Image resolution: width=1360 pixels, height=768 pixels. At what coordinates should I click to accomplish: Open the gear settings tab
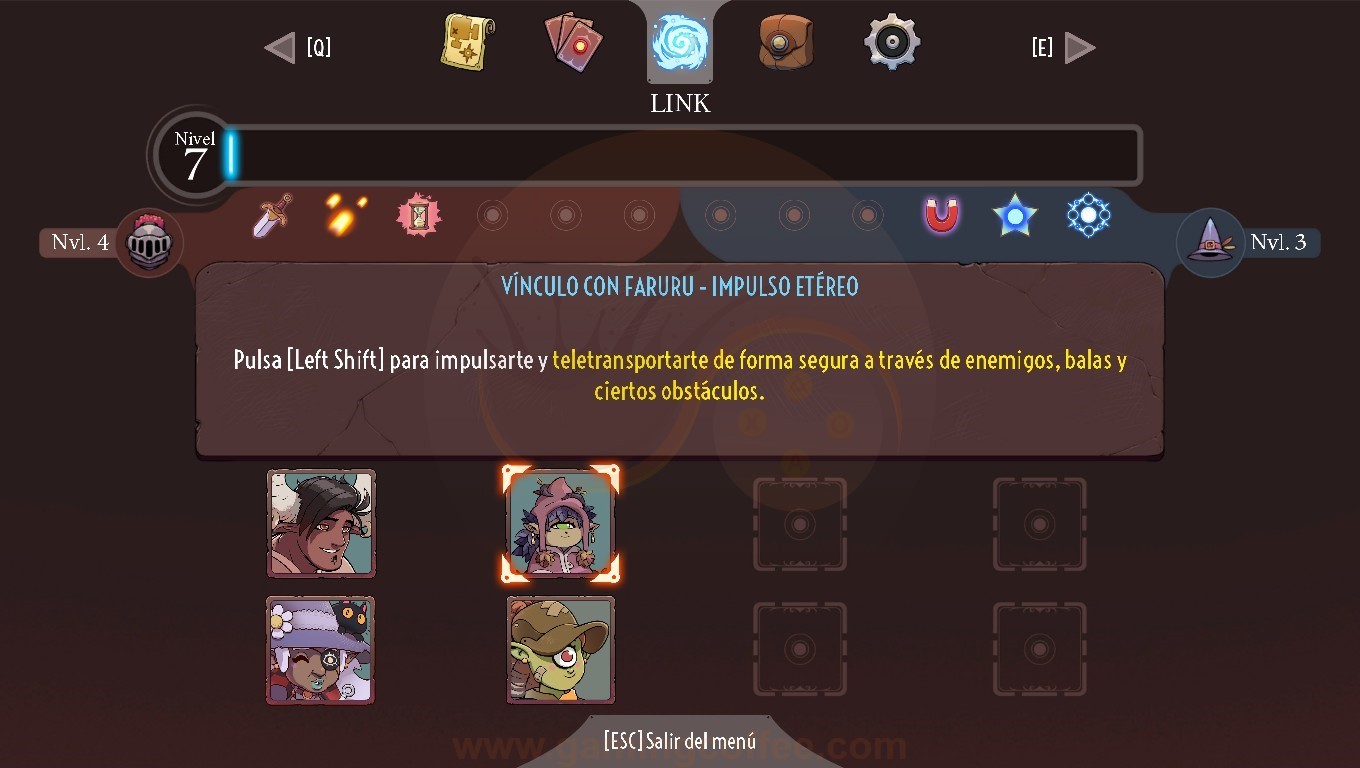pos(892,41)
